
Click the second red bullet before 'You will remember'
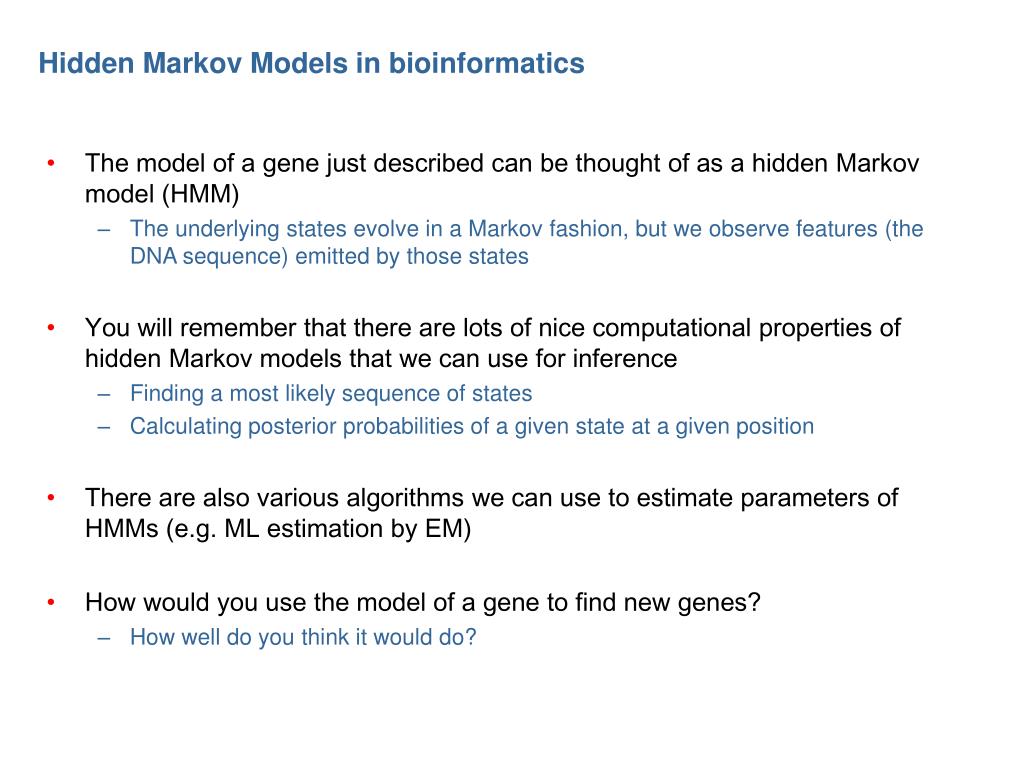(x=51, y=327)
